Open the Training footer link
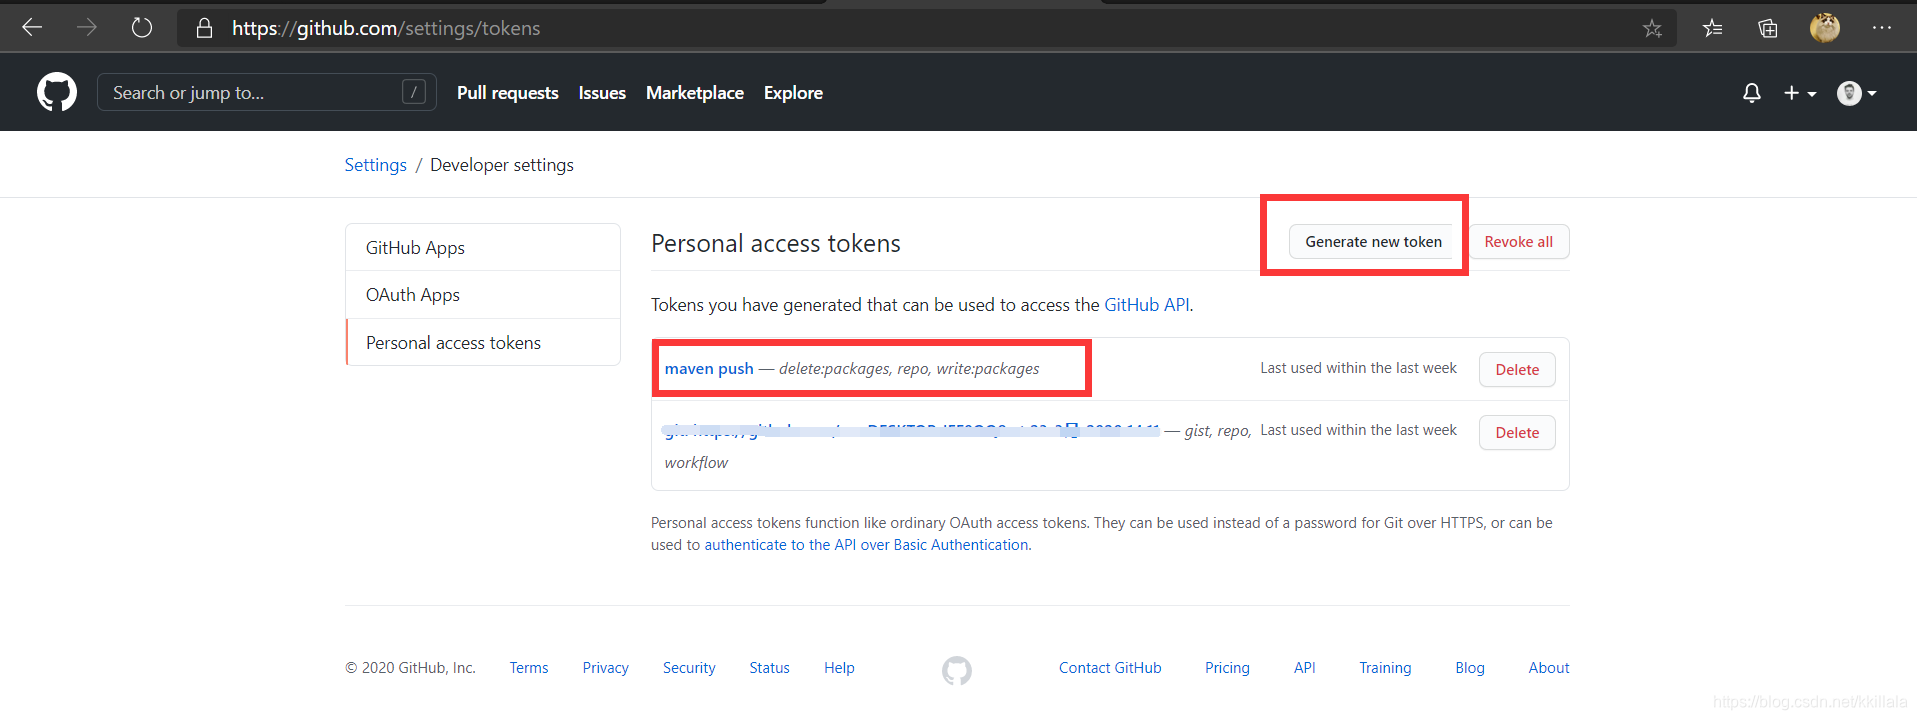Image resolution: width=1917 pixels, height=720 pixels. pyautogui.click(x=1385, y=668)
